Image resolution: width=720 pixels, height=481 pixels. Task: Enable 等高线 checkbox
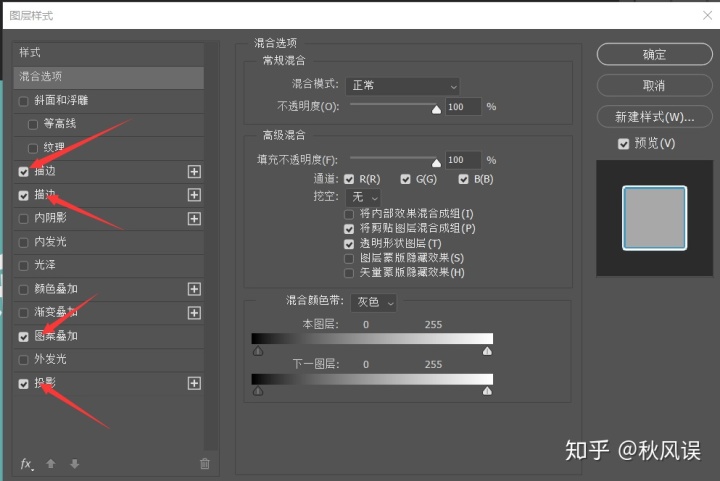pos(33,124)
